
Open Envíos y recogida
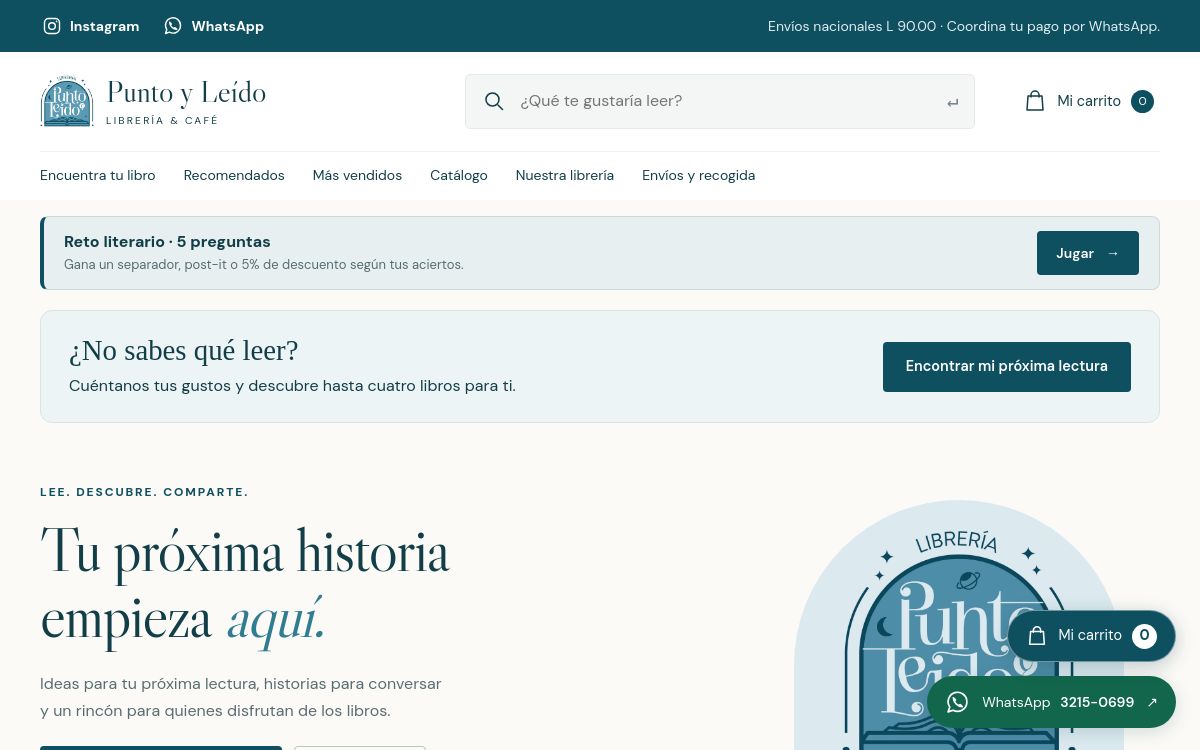pyautogui.click(x=699, y=175)
